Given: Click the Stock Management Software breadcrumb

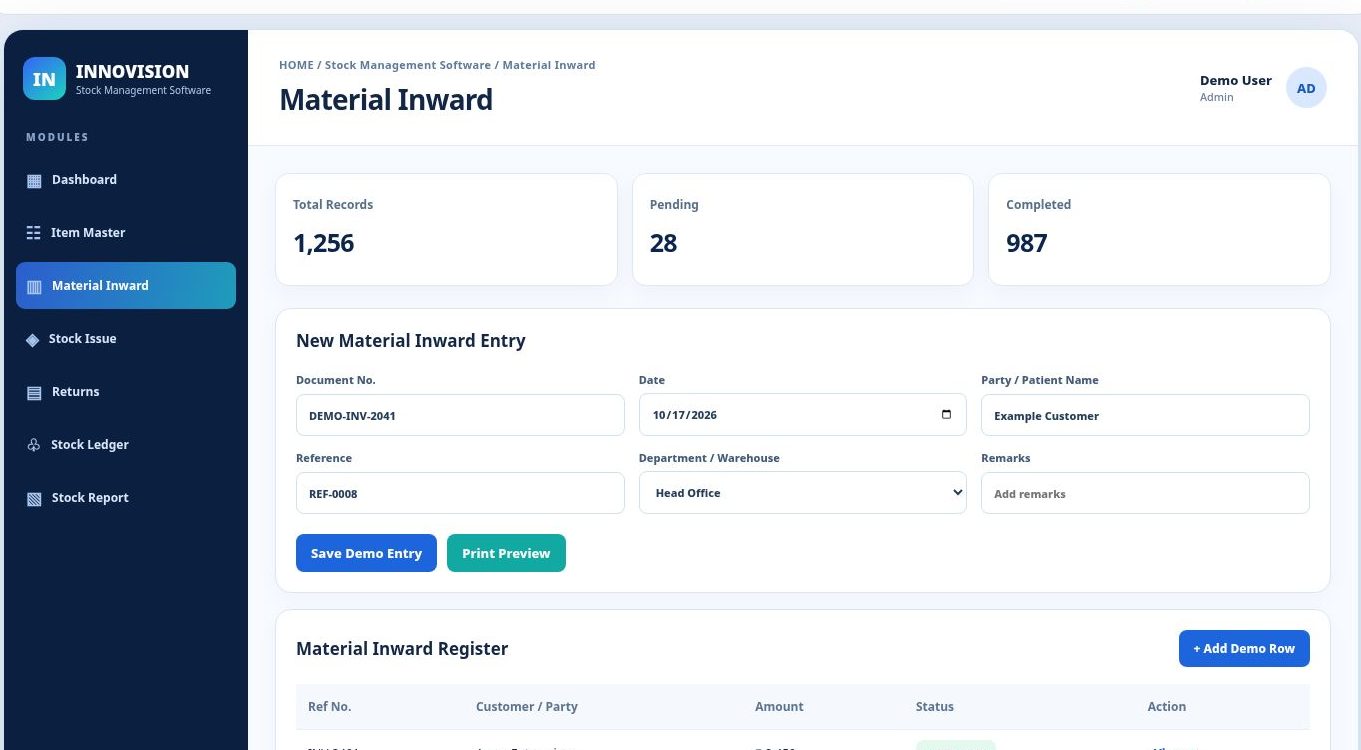Looking at the screenshot, I should point(408,65).
